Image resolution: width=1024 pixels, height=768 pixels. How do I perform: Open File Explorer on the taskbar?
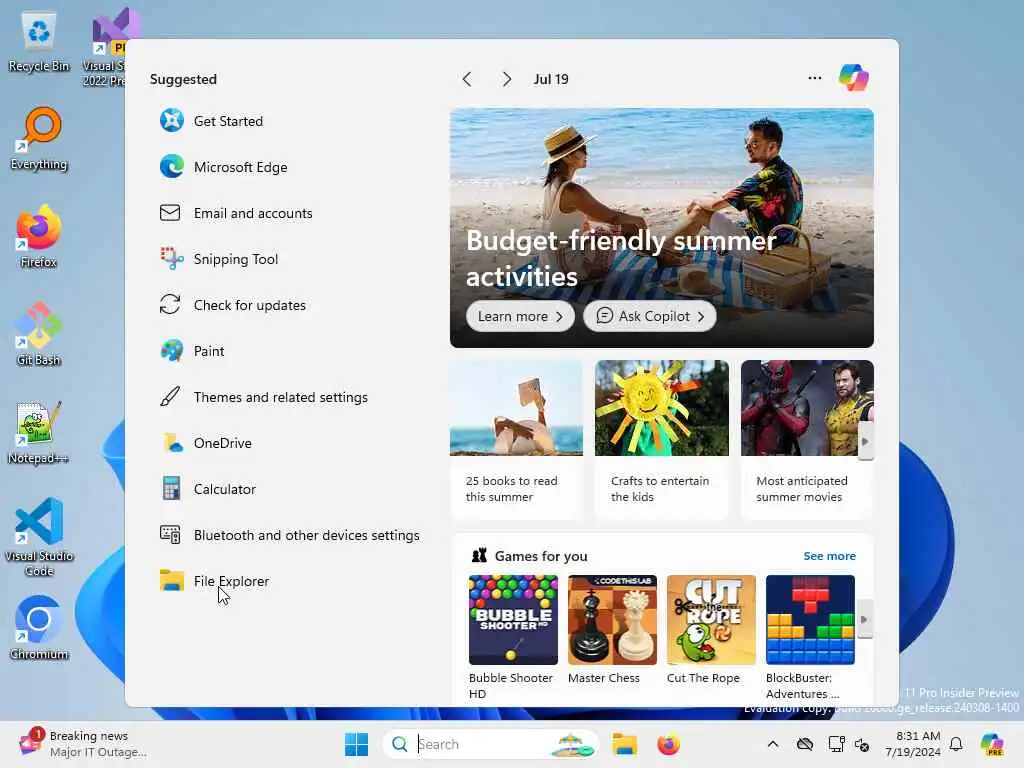click(624, 744)
